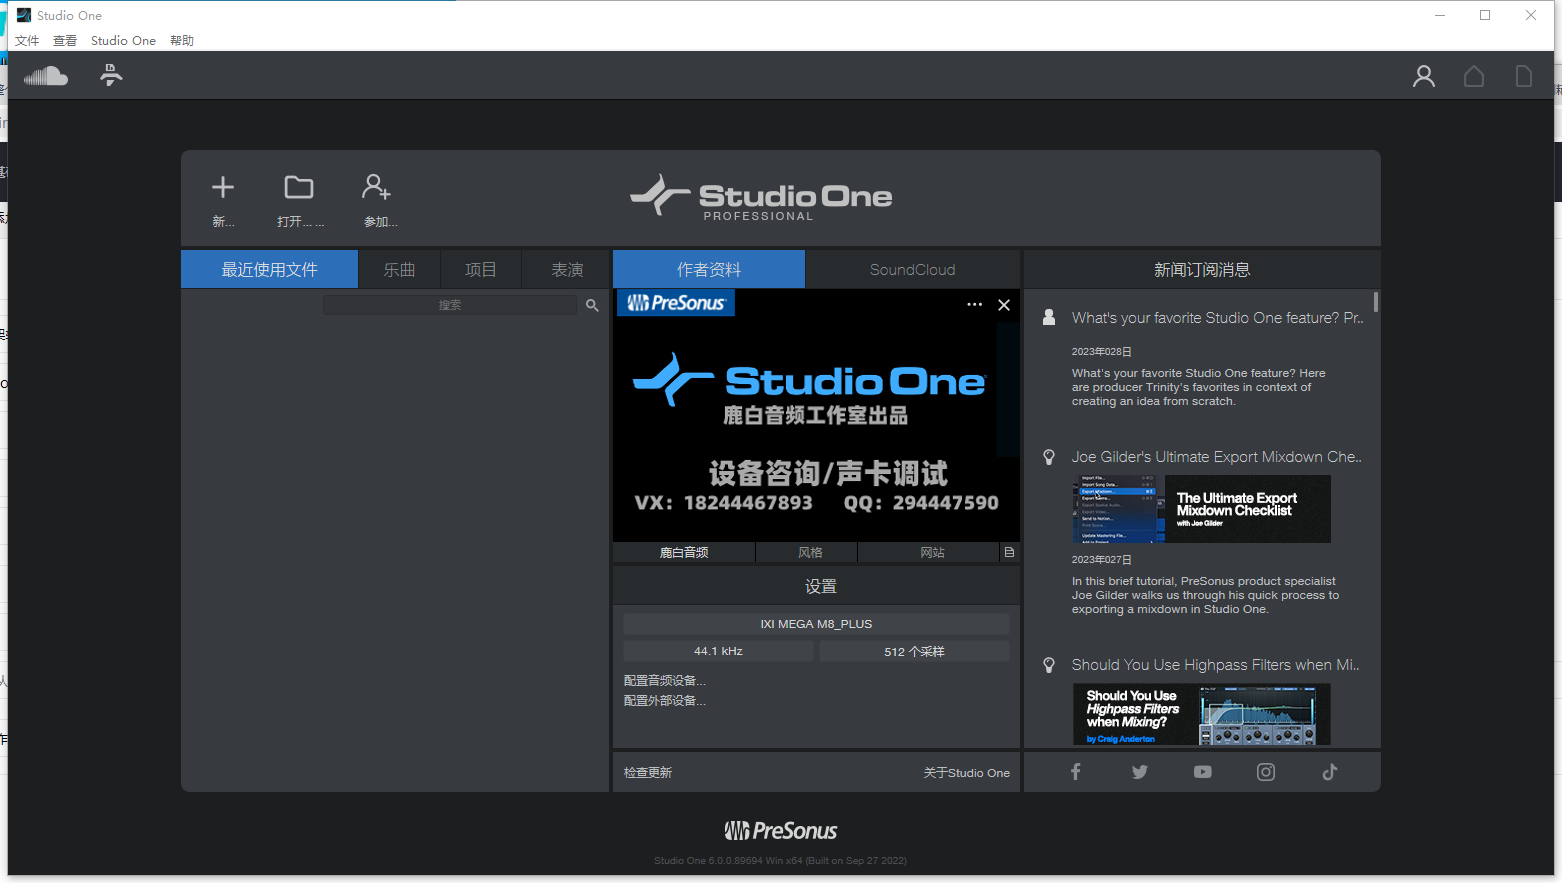Click the join user-plus icon
The image size is (1562, 883).
(x=376, y=187)
